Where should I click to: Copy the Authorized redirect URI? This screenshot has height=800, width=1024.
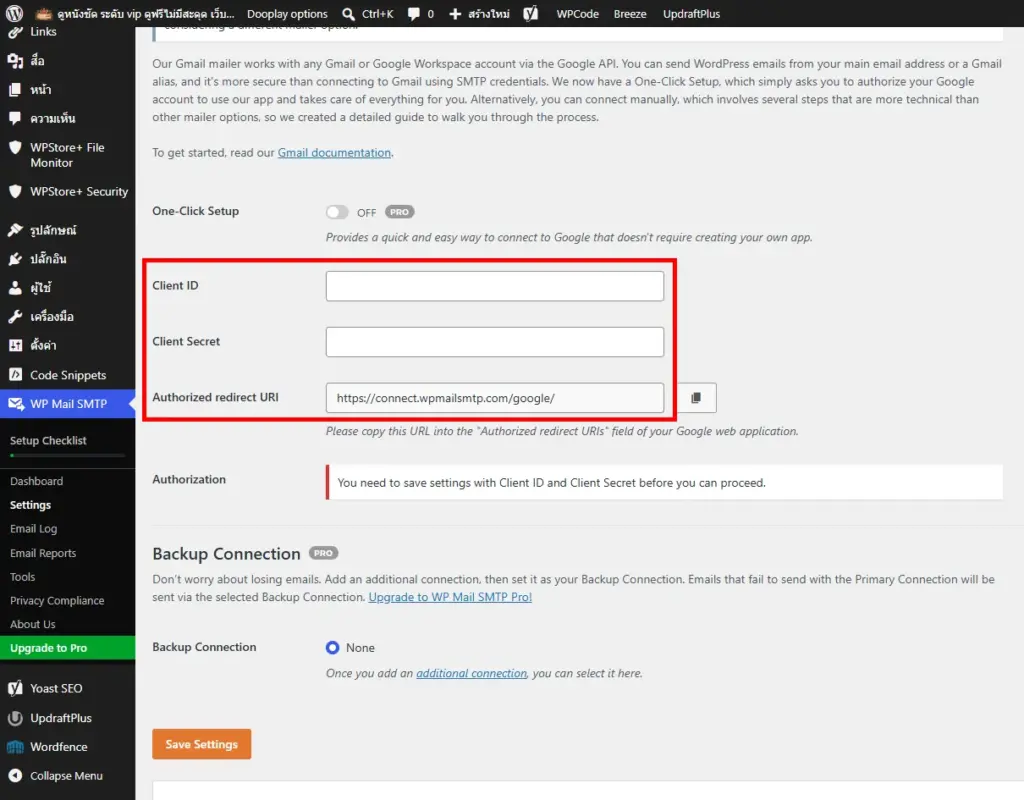click(x=696, y=398)
